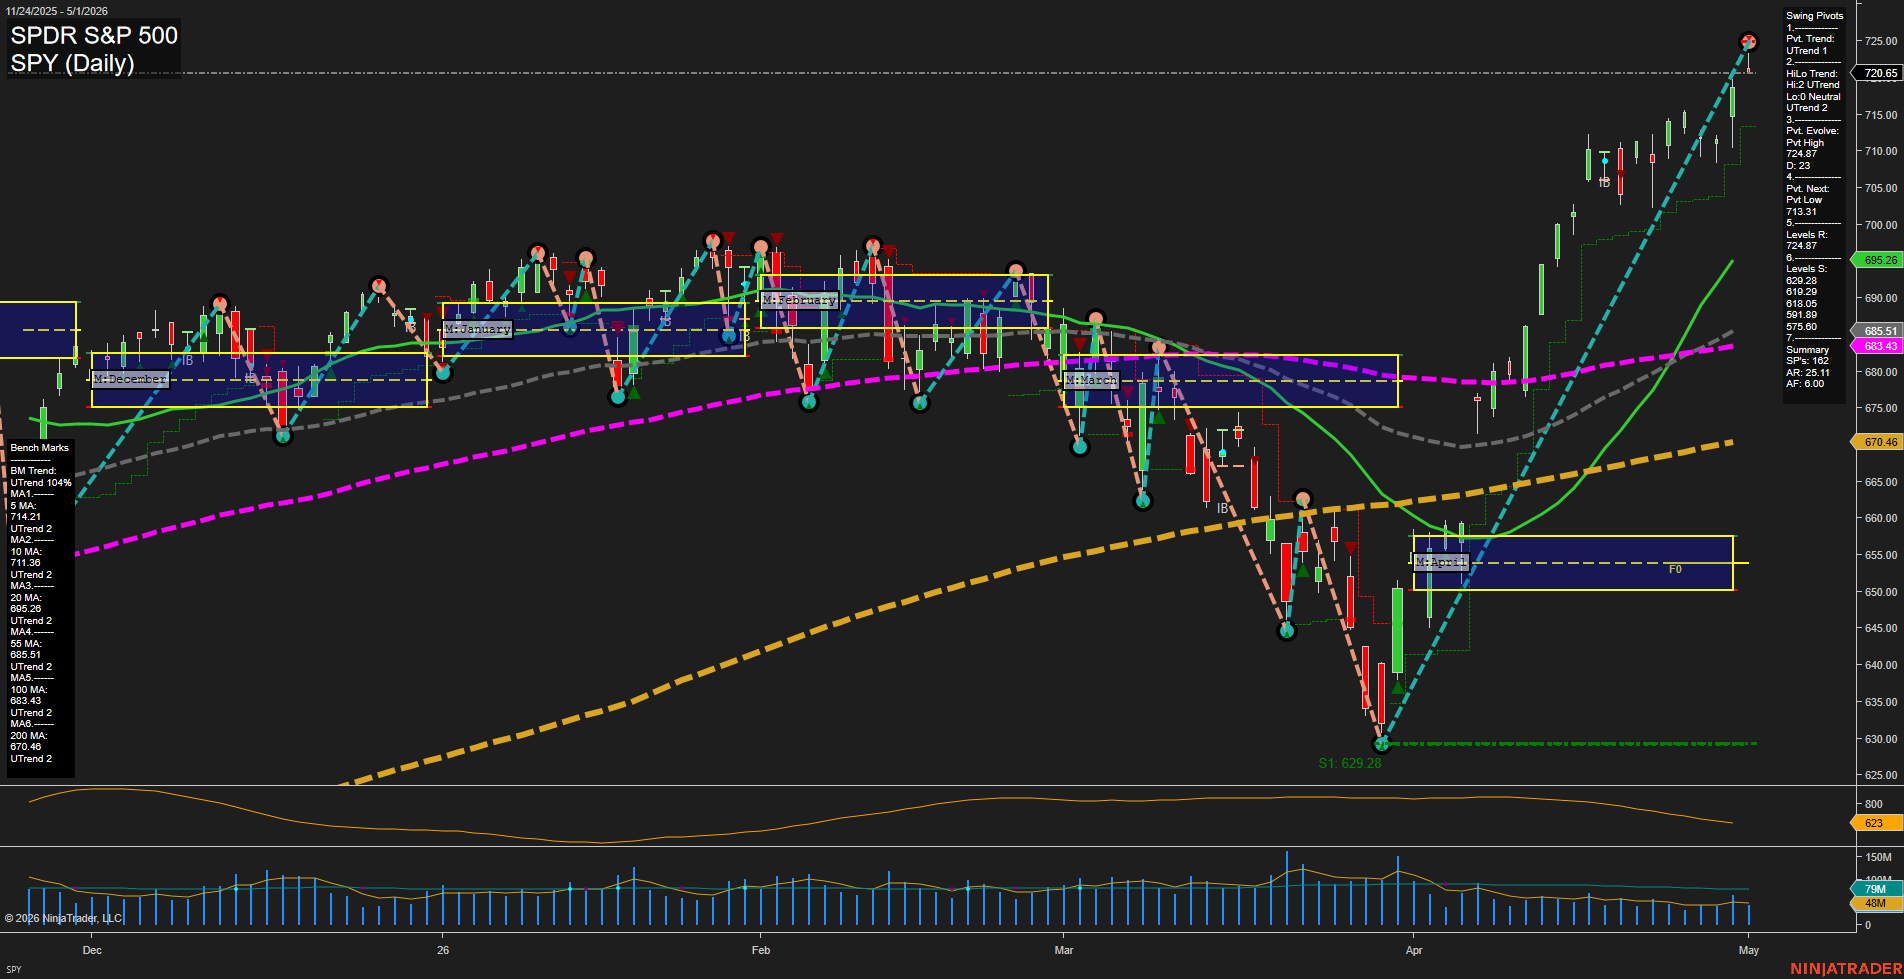Viewport: 1904px width, 979px height.
Task: Click the teal 79M volume tag
Action: (1875, 889)
